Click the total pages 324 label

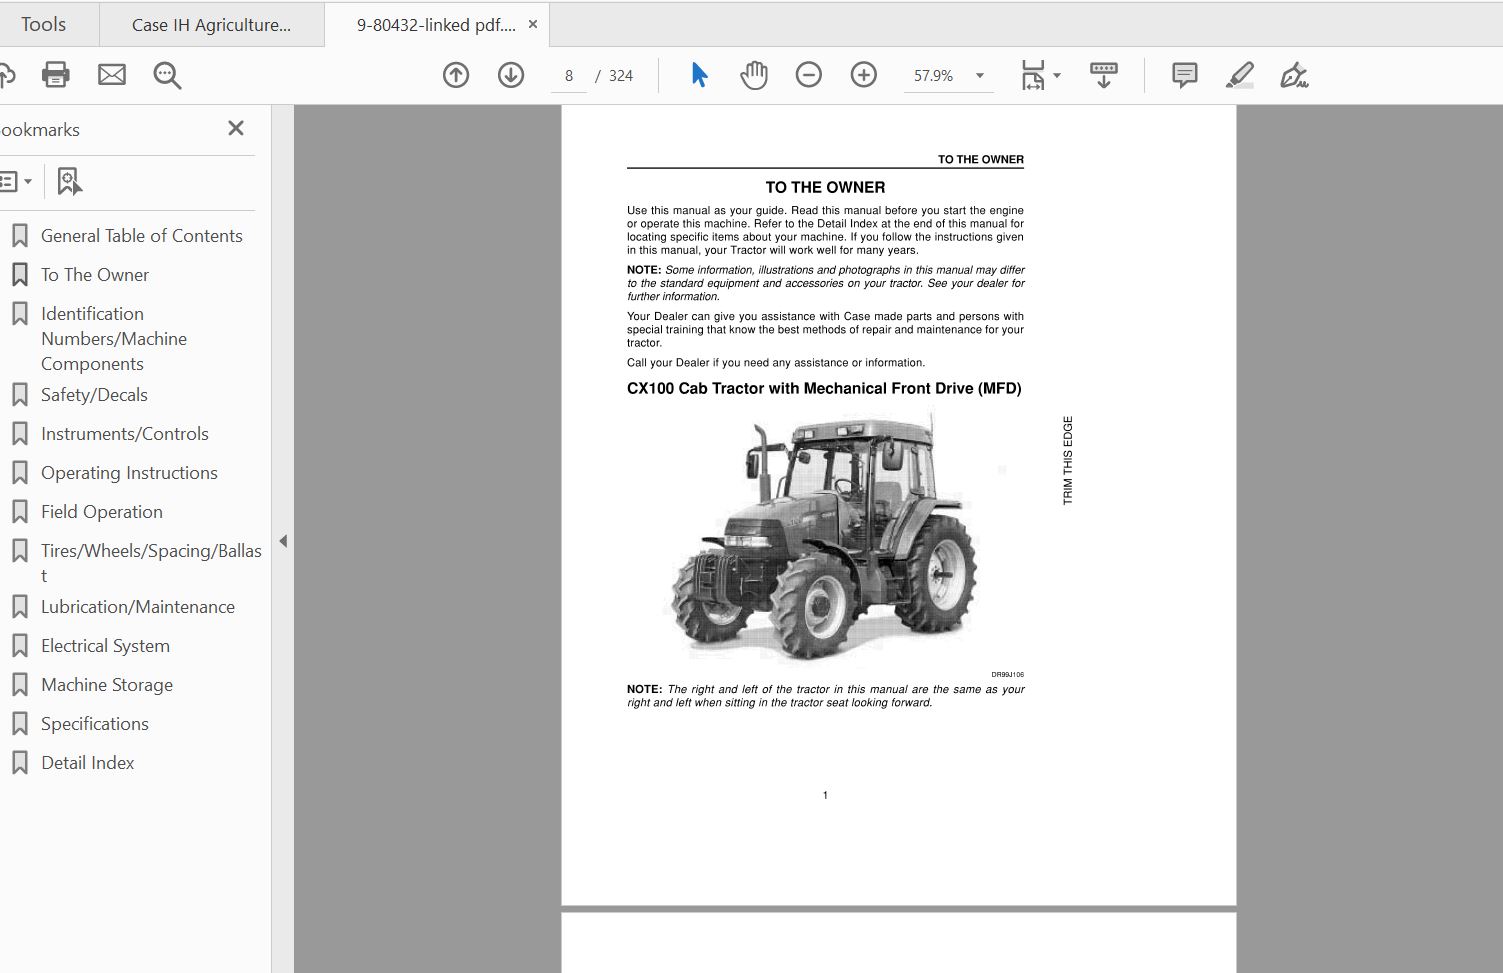click(621, 76)
